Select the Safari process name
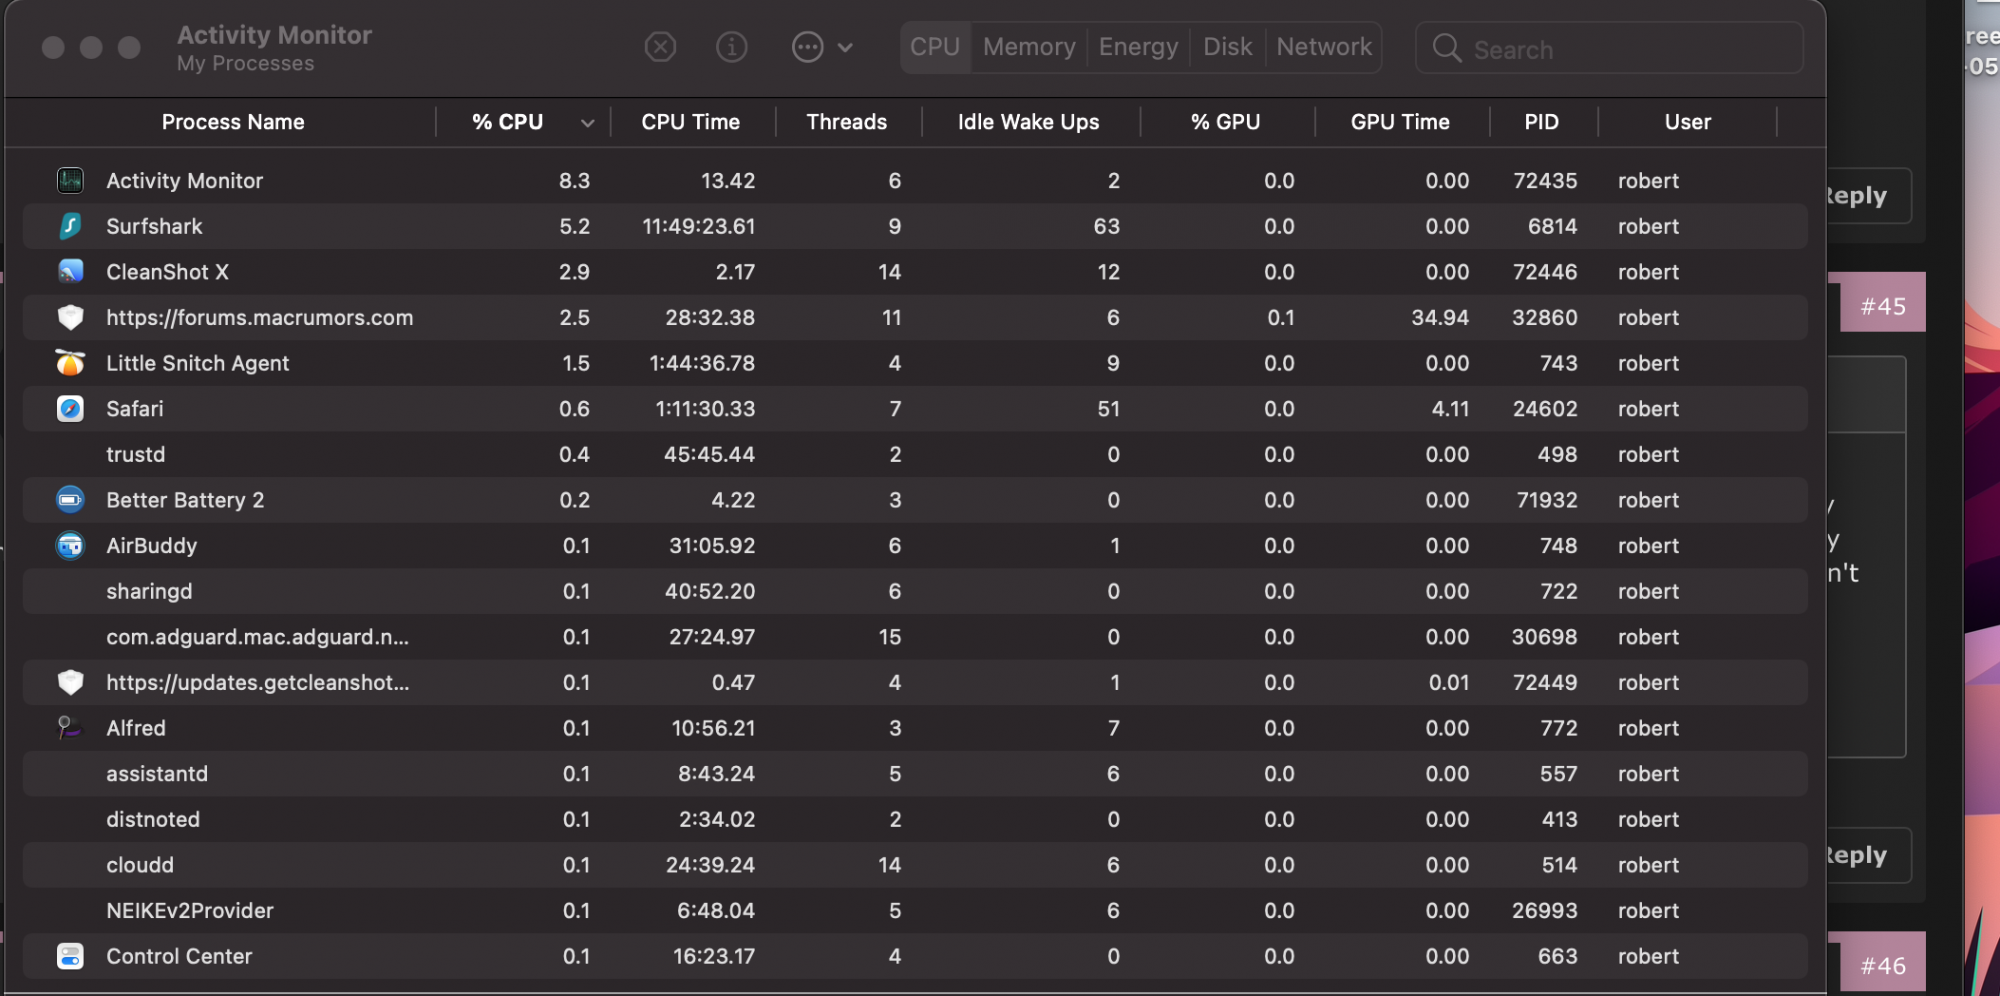 [135, 409]
